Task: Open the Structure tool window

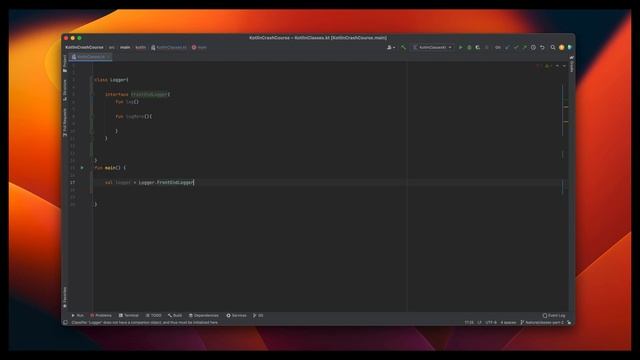Action: click(x=65, y=90)
